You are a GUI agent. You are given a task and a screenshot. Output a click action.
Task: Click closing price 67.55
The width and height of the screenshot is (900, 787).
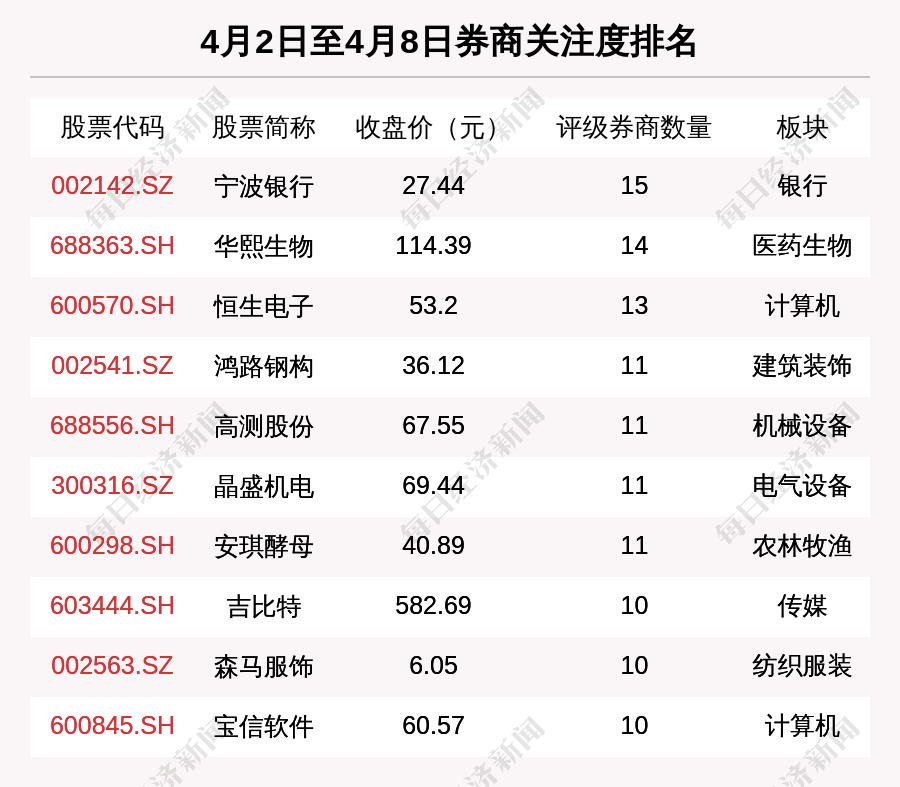click(x=433, y=426)
